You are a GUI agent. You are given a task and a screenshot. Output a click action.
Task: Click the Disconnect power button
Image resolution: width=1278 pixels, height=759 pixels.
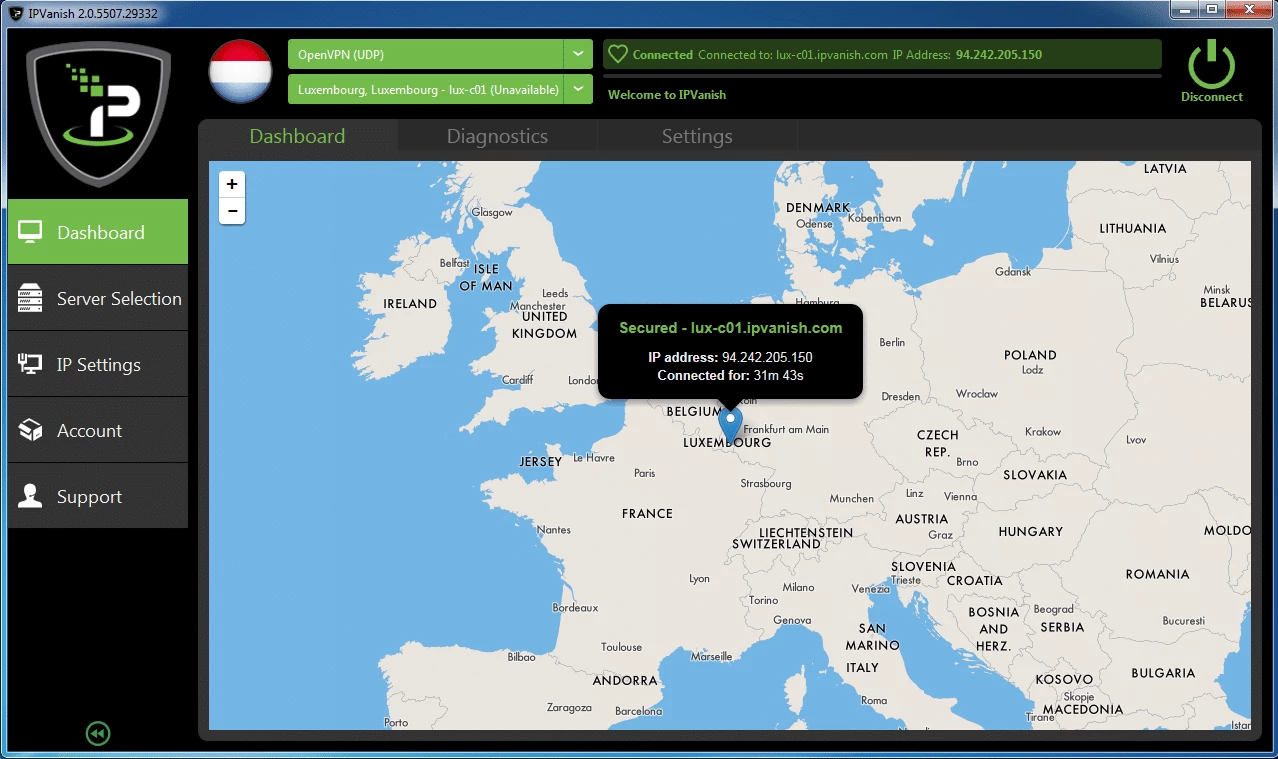pyautogui.click(x=1211, y=72)
